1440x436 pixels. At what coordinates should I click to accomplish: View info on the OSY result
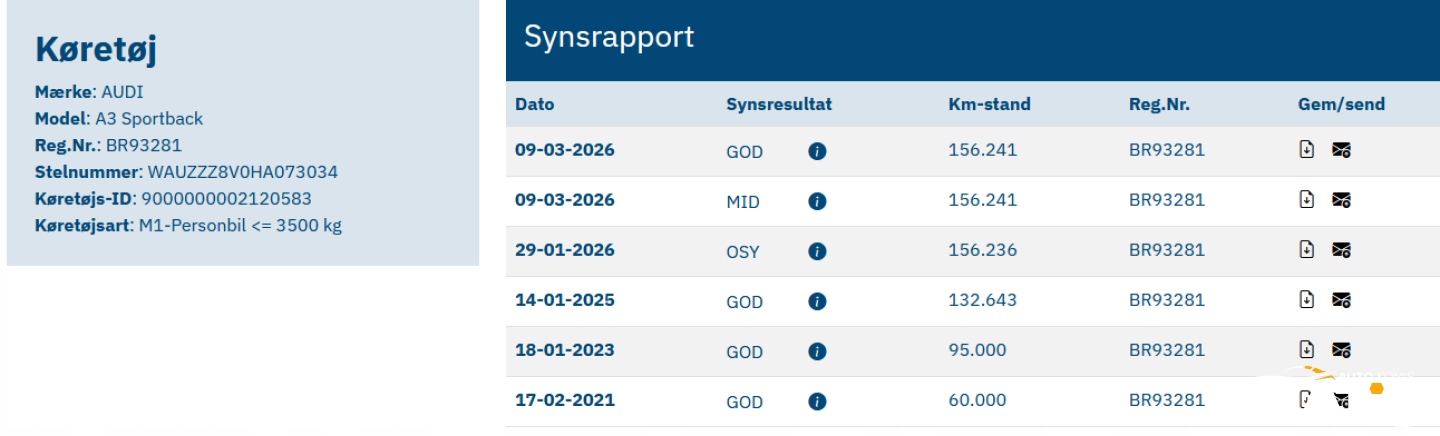pos(817,252)
